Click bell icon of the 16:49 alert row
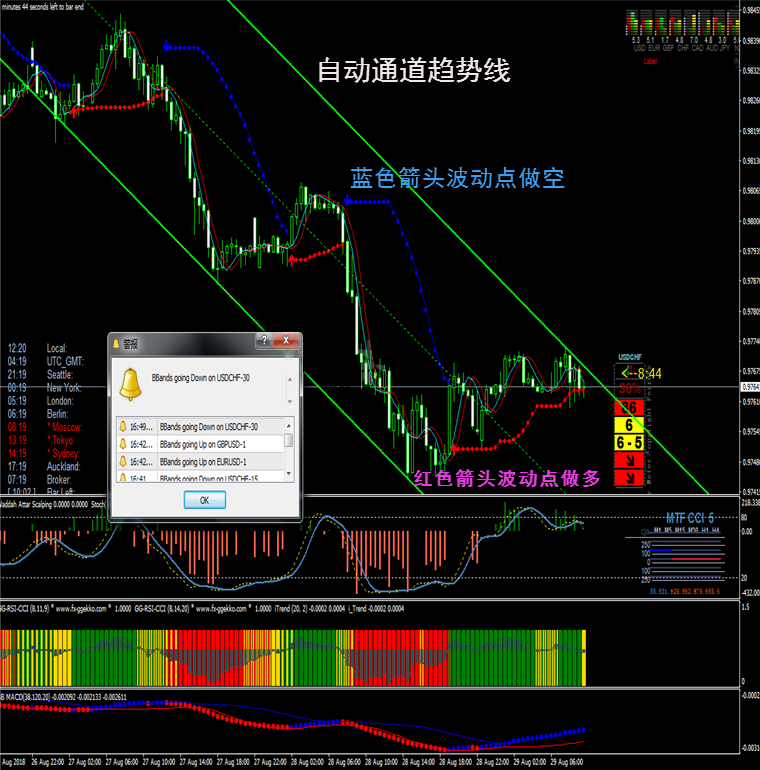 click(123, 426)
